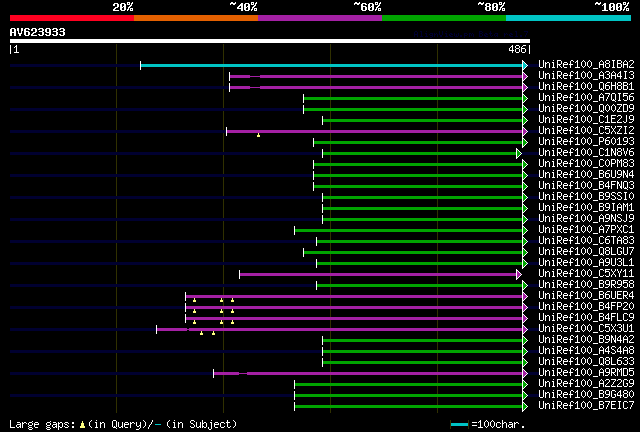Select the UniRef100_P60193 label
Image resolution: width=640 pixels, height=432 pixels.
click(586, 142)
